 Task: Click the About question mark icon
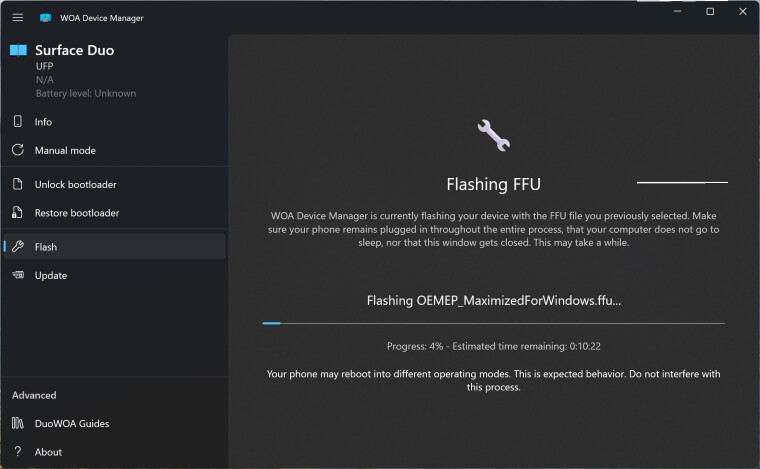coord(17,452)
